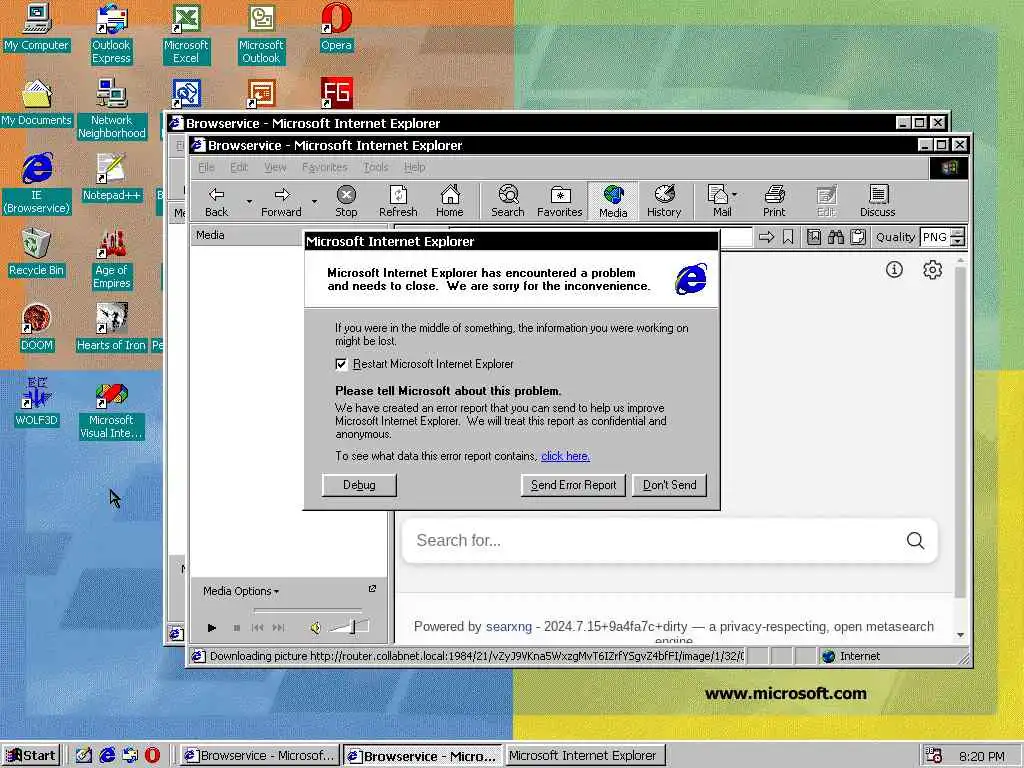Go to Home via toolbar icon

449,200
